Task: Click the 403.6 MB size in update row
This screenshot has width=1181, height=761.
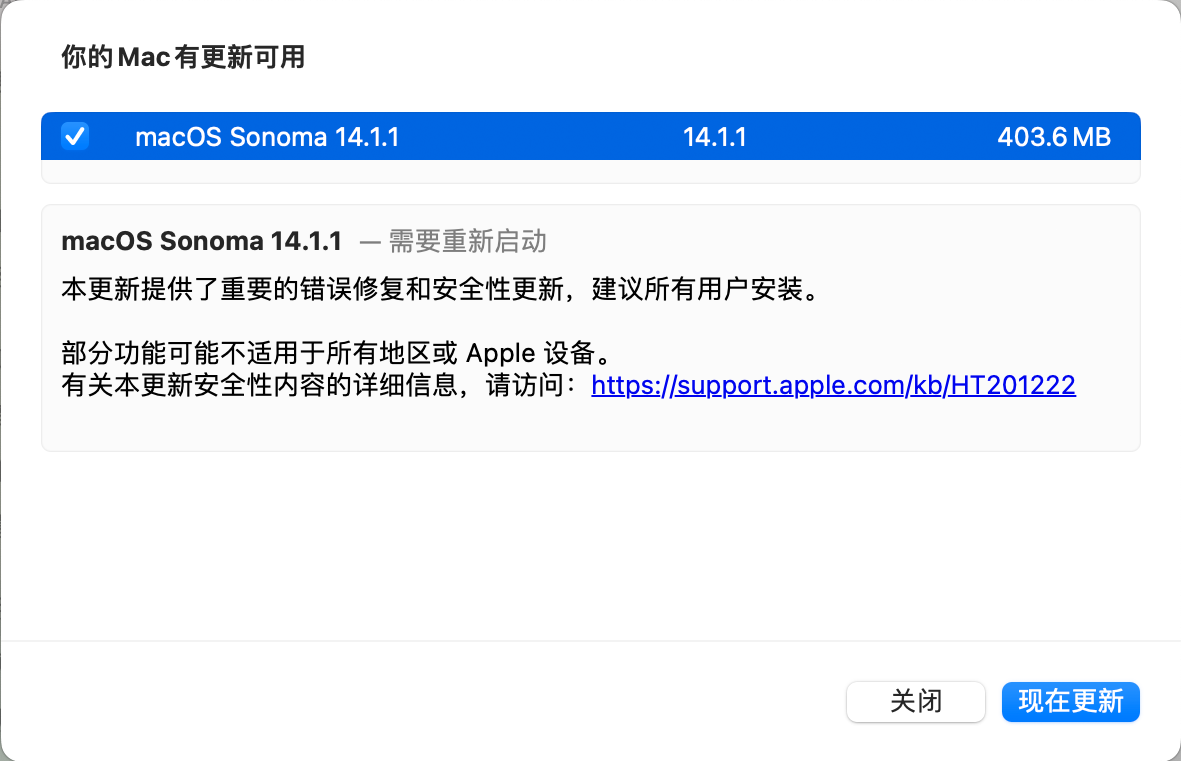Action: point(1053,137)
